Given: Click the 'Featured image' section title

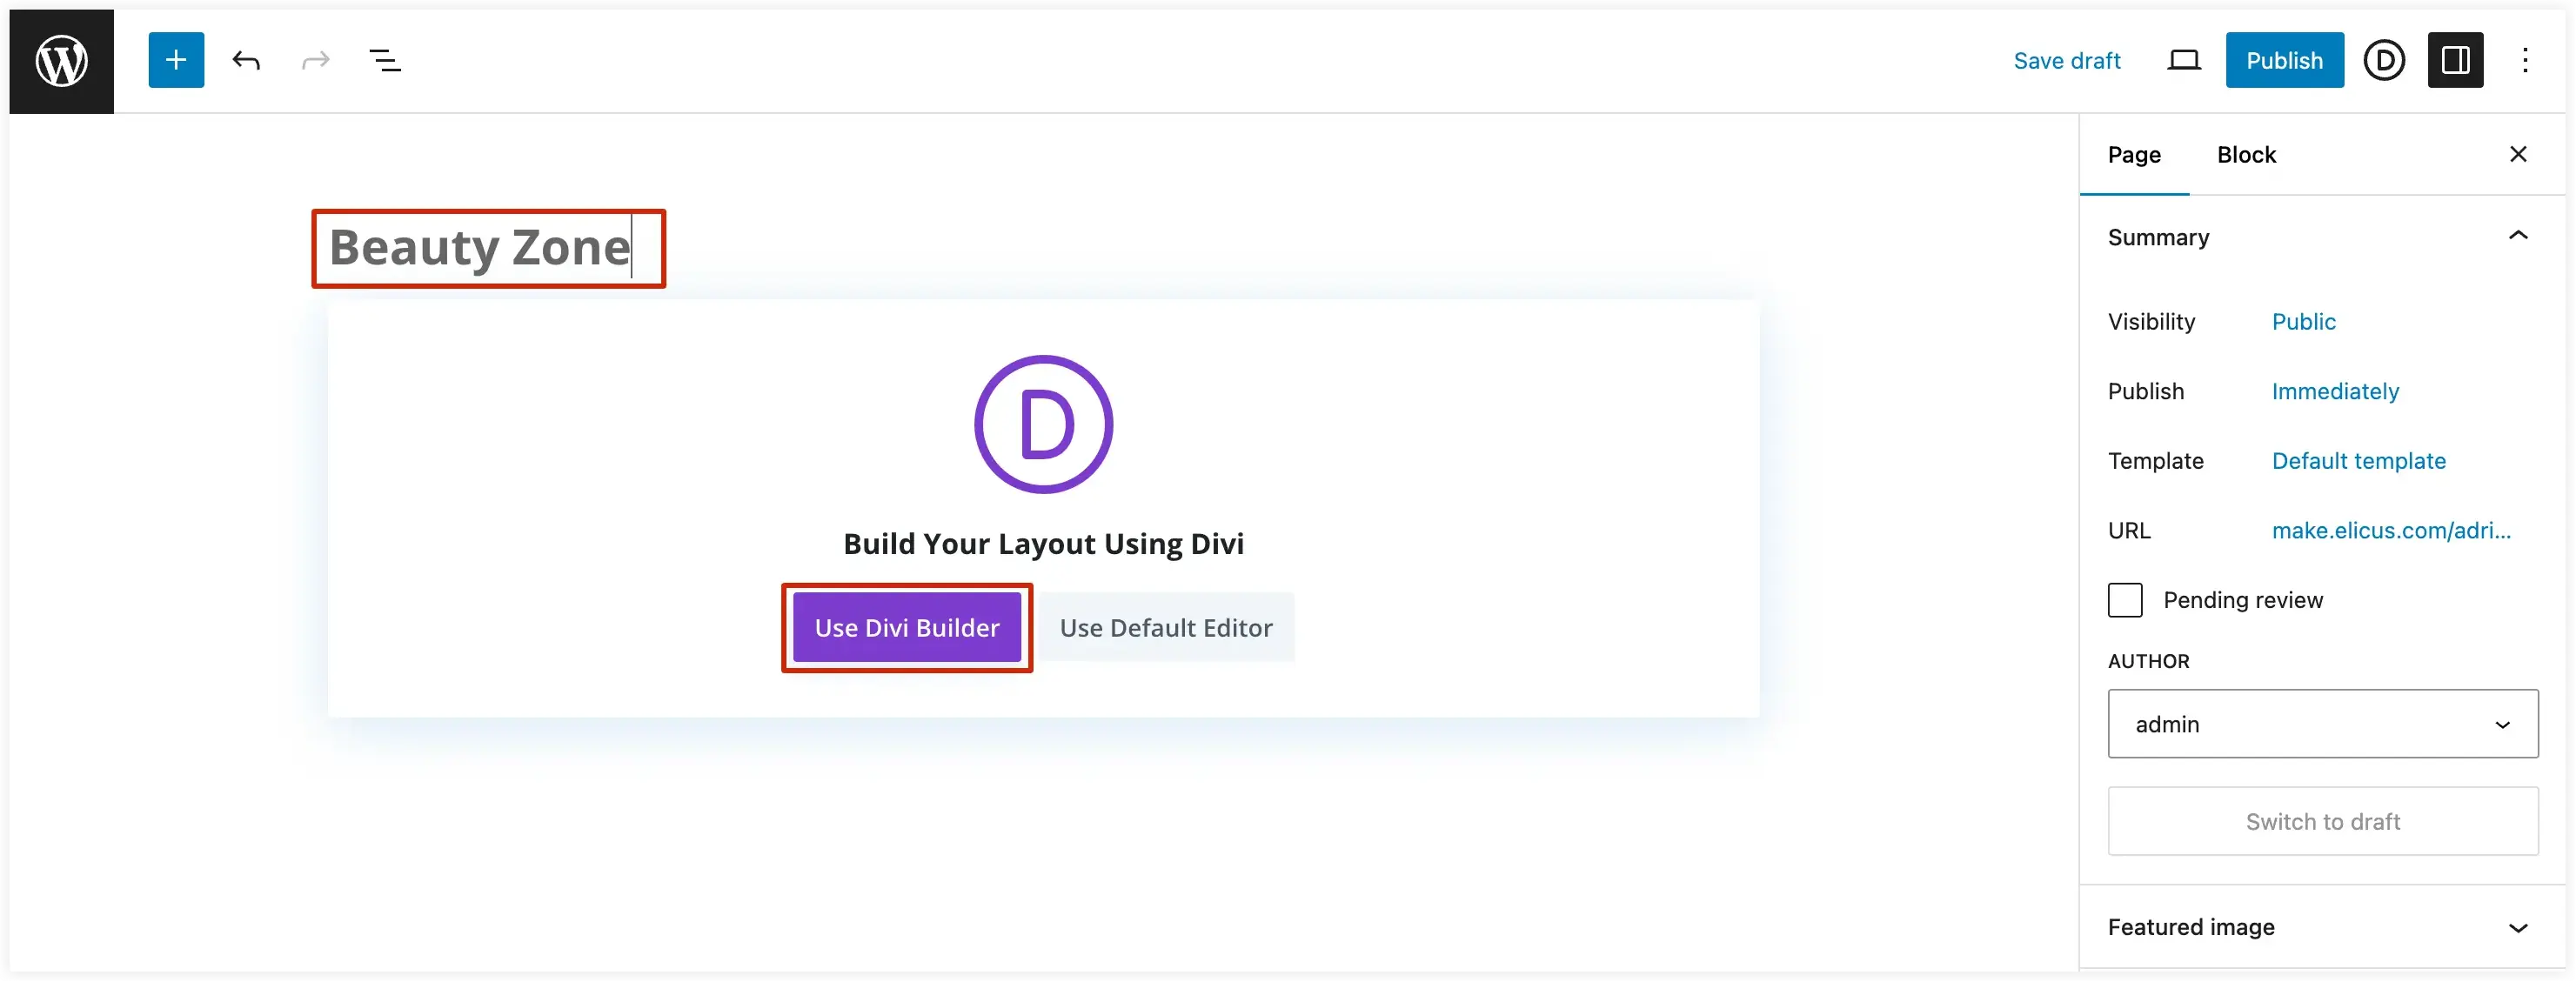Looking at the screenshot, I should pyautogui.click(x=2191, y=928).
